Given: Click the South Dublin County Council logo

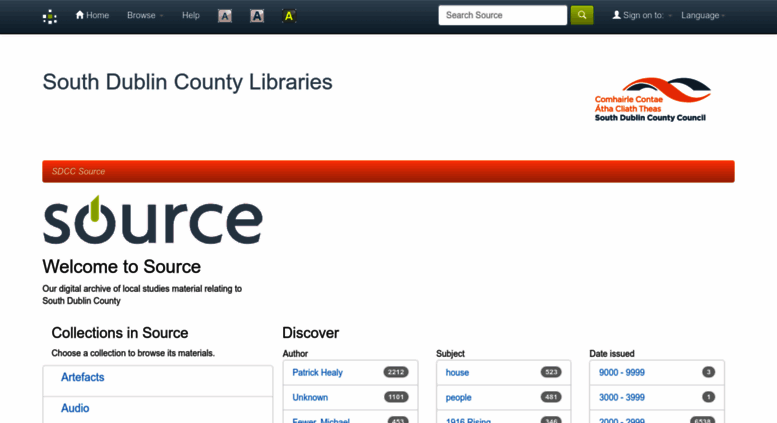Looking at the screenshot, I should coord(653,100).
